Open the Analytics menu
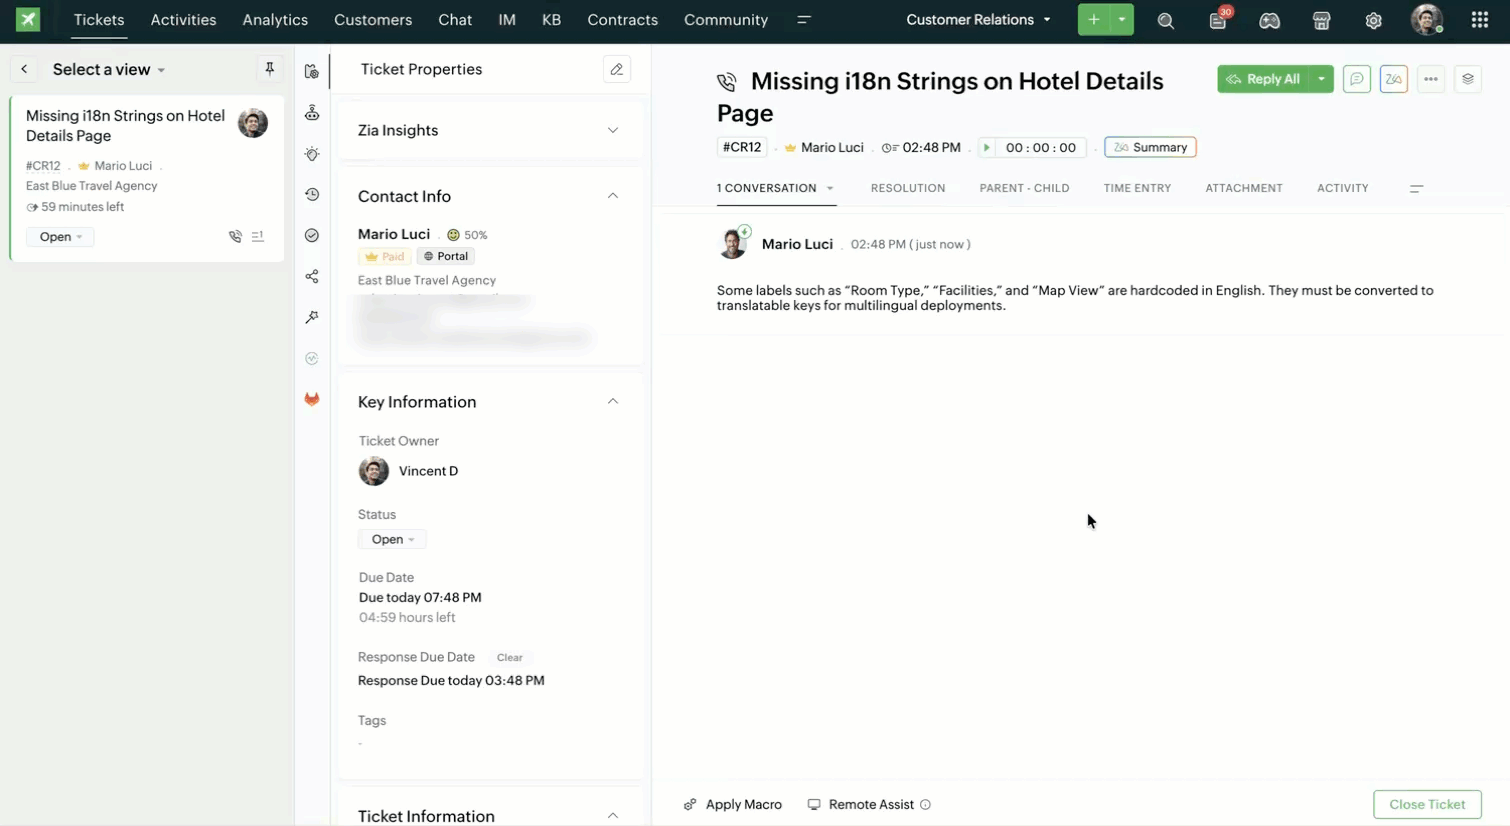The height and width of the screenshot is (826, 1510). pos(275,20)
